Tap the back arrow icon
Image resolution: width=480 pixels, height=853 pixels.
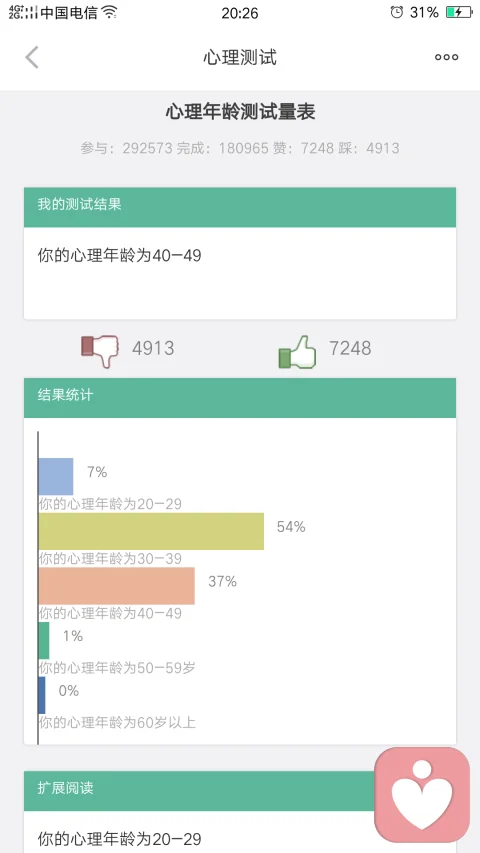pos(32,57)
